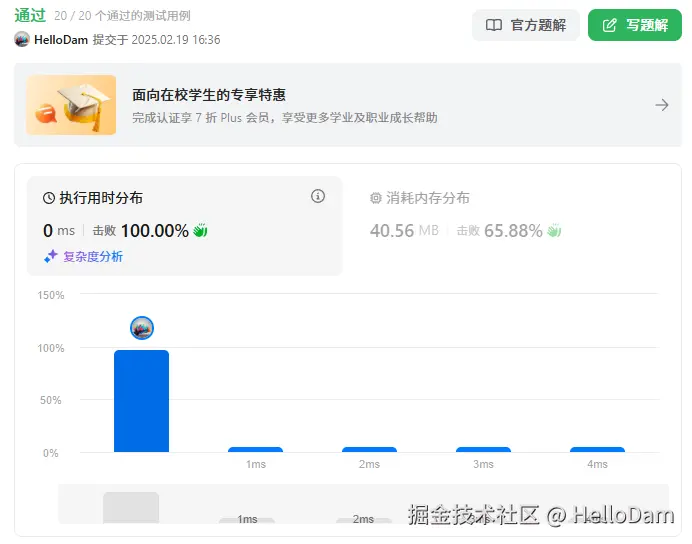Click the range selector's gray 0ms bar
This screenshot has width=692, height=544.
[x=131, y=508]
